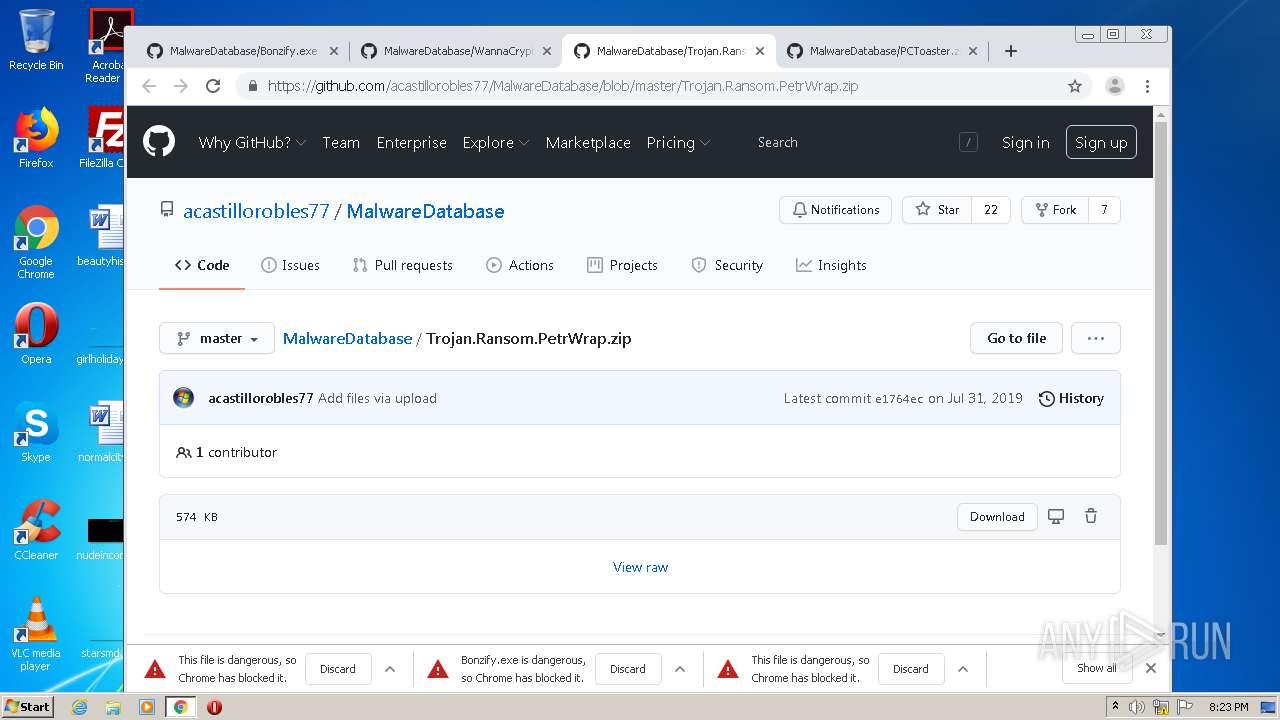This screenshot has height=720, width=1280.
Task: Expand the Pricing dropdown
Action: point(678,142)
